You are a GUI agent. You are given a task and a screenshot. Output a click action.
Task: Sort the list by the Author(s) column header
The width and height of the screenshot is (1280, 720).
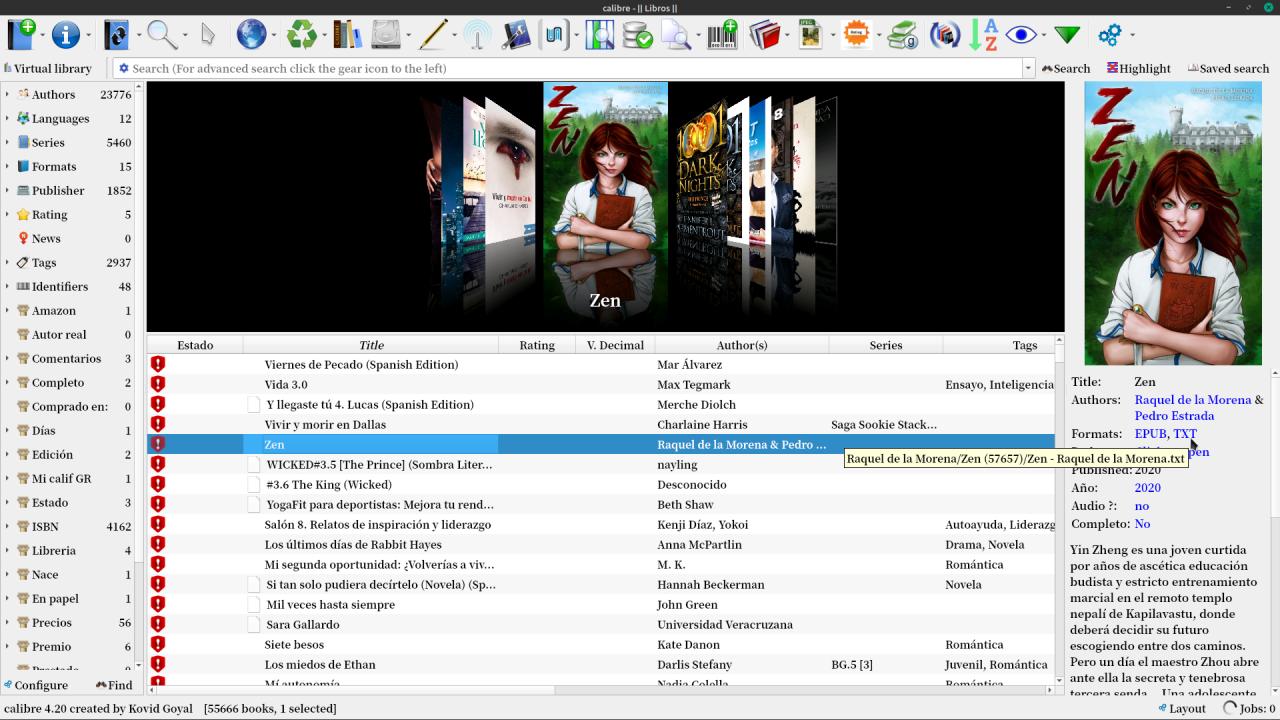741,345
